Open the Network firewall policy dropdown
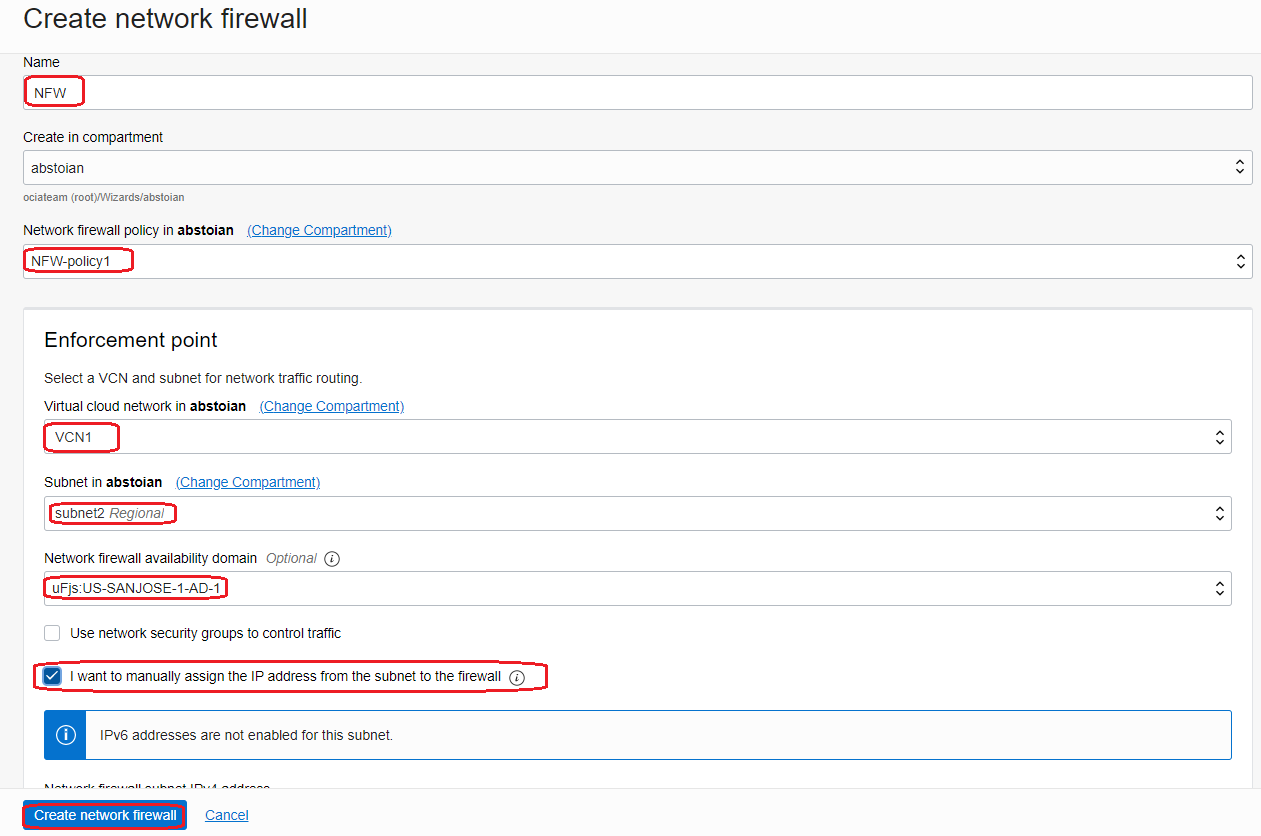This screenshot has width=1261, height=836. [x=637, y=261]
